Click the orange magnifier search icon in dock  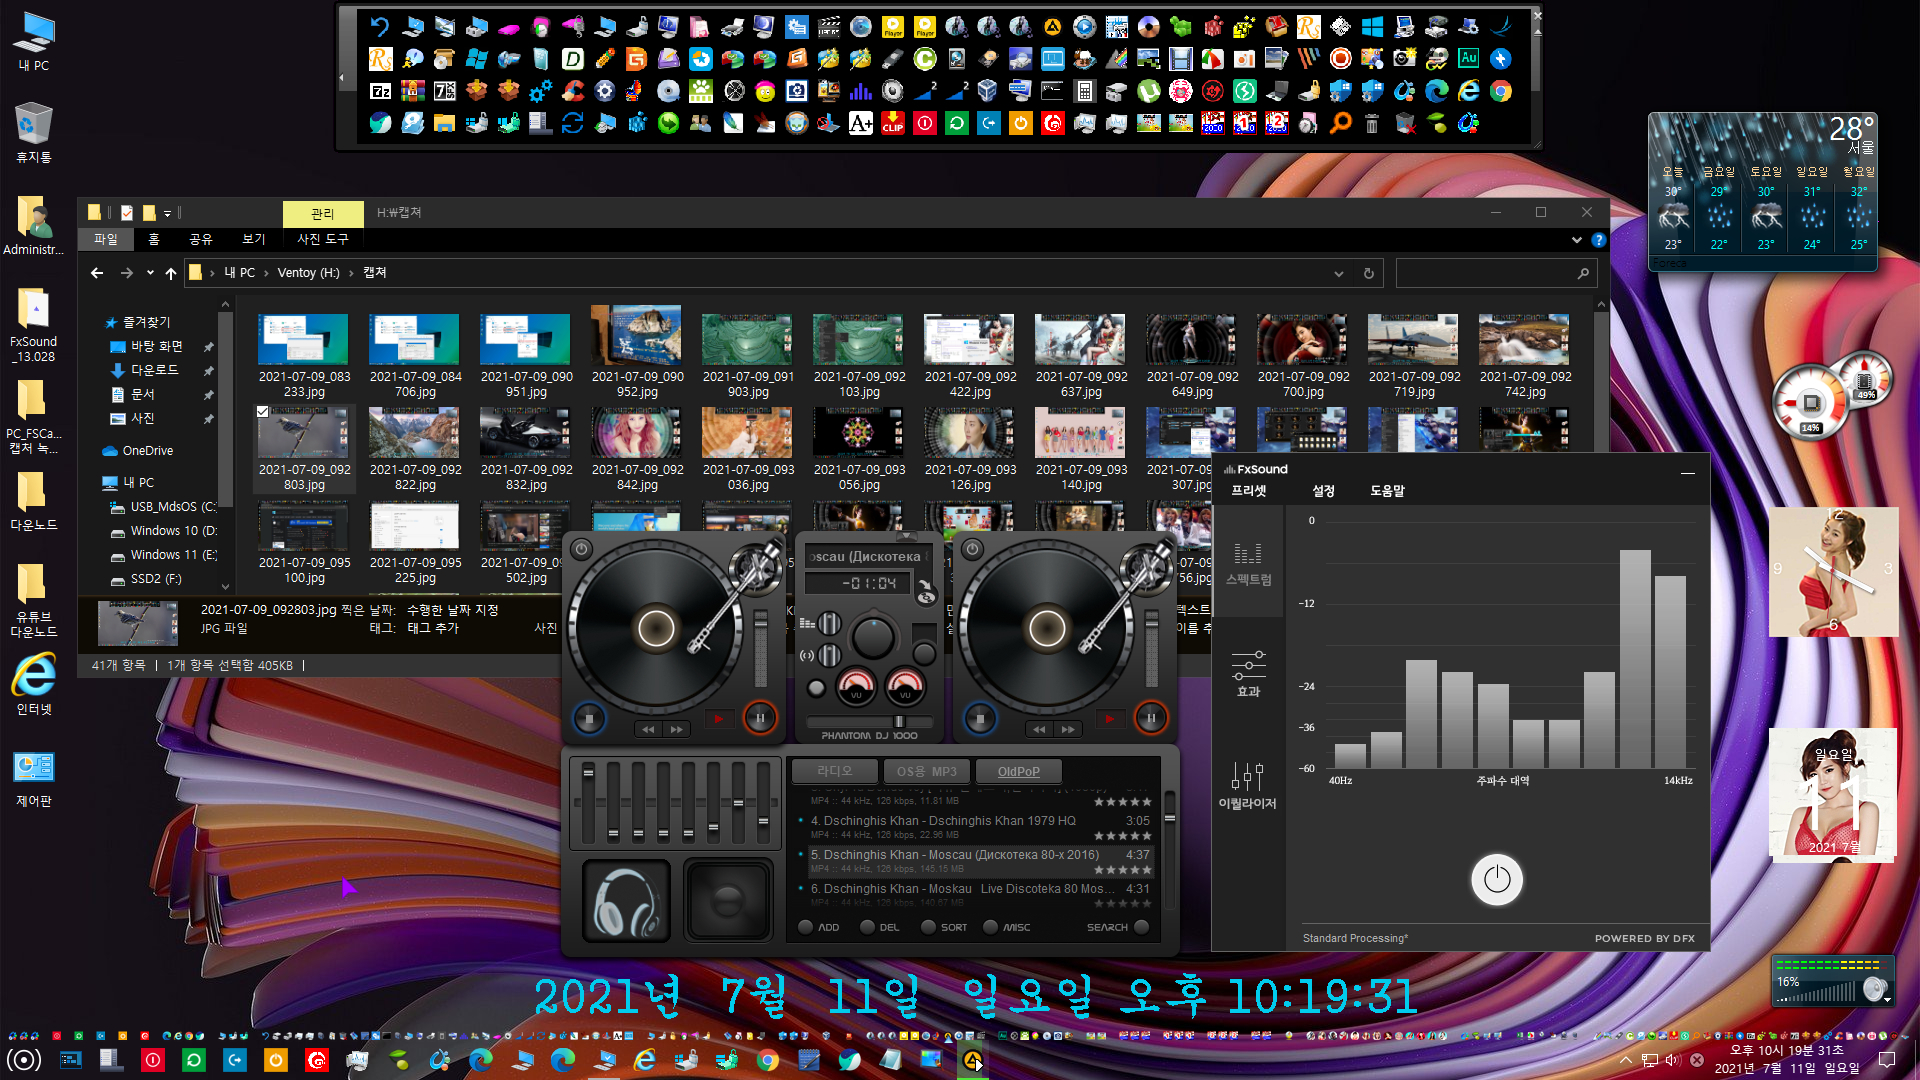coord(1340,123)
